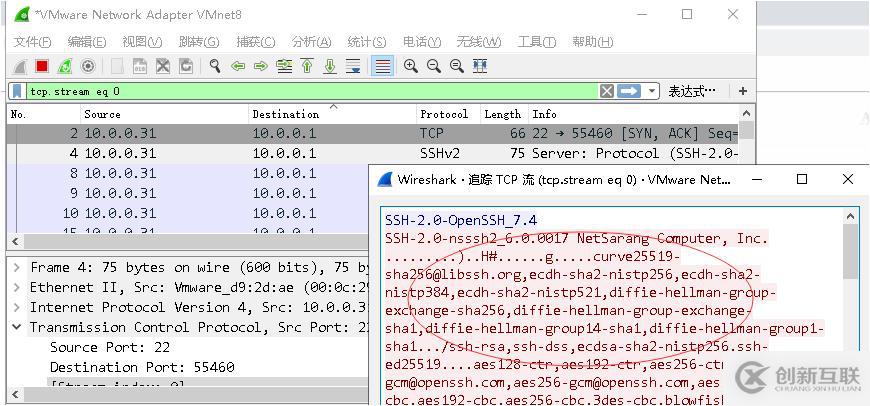Zoom out on the main window text
Viewport: 870px width, 406px height.
tap(434, 67)
